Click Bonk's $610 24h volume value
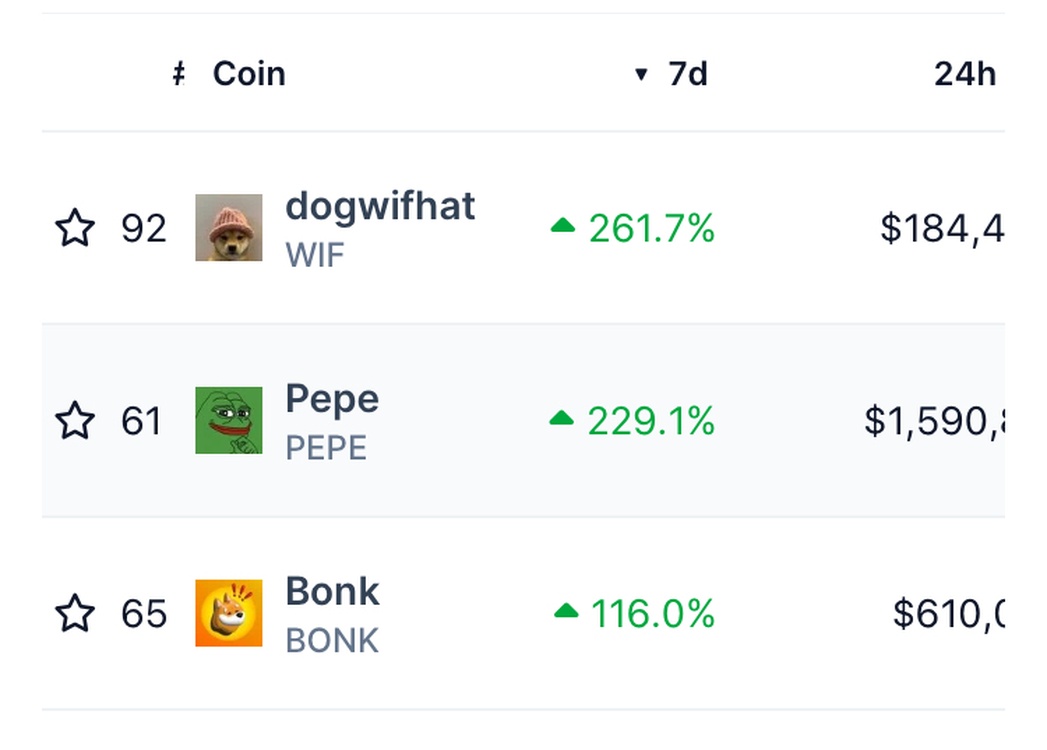 pyautogui.click(x=948, y=613)
